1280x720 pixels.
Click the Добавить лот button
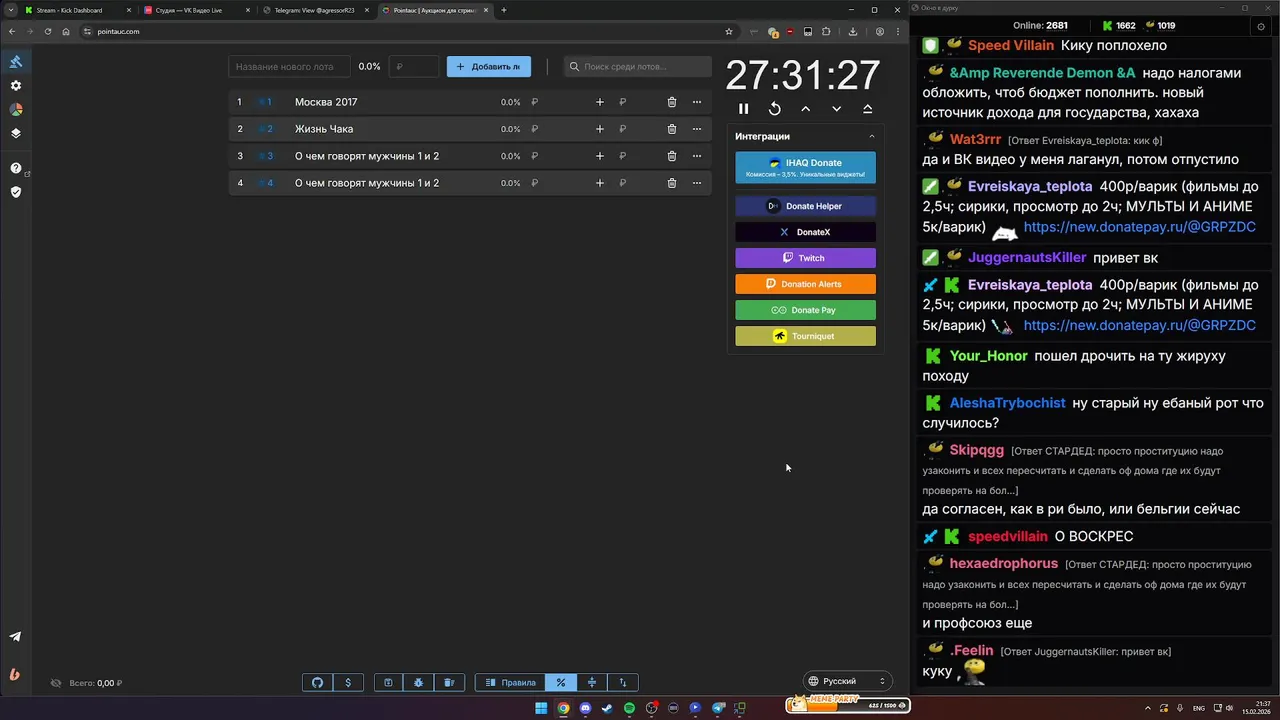point(489,67)
